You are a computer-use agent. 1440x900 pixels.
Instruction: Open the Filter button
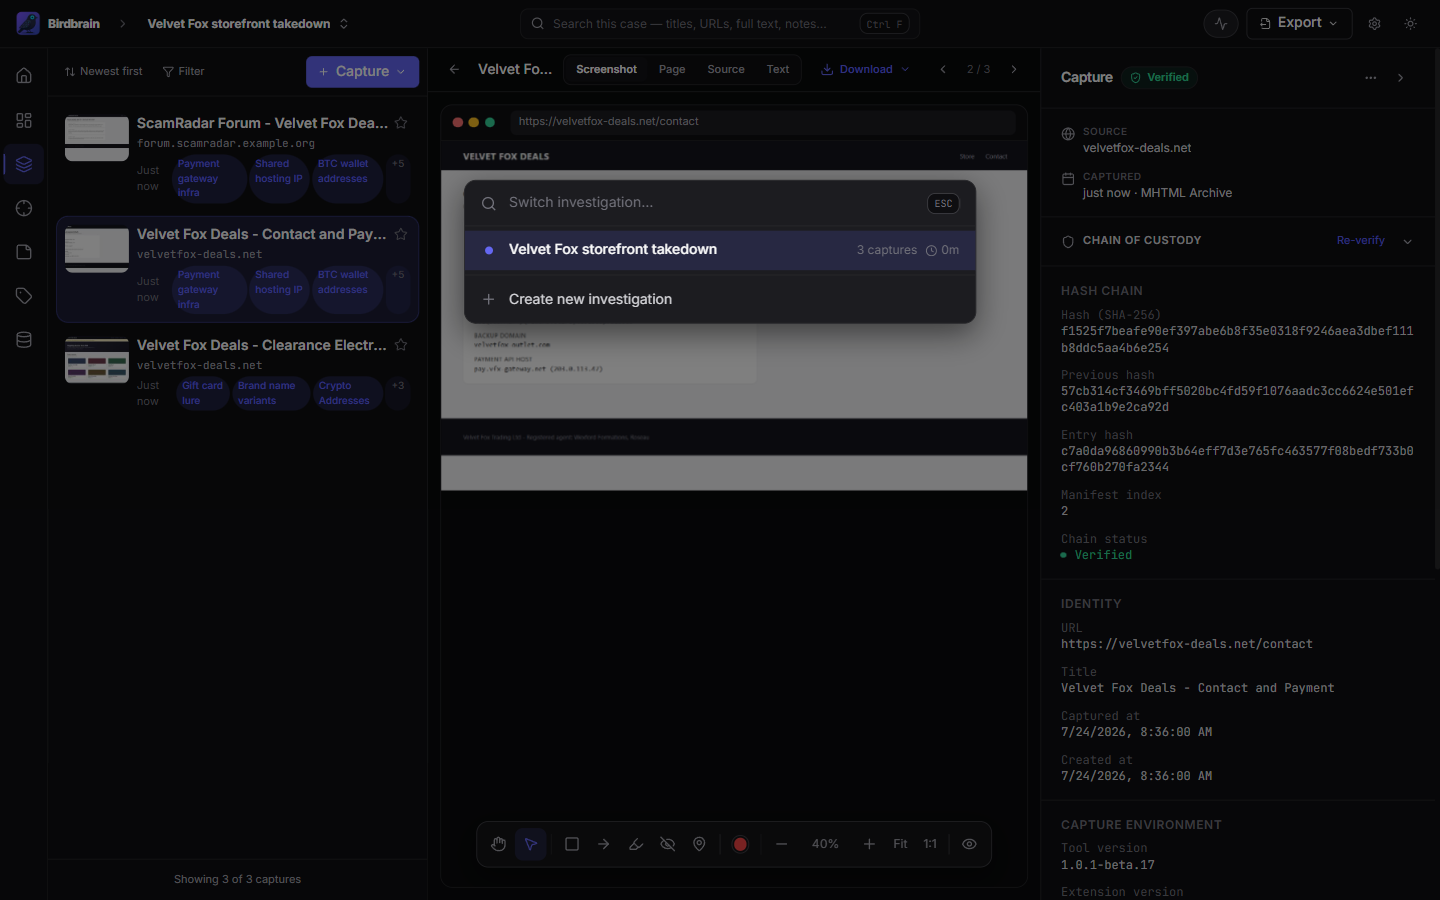pyautogui.click(x=184, y=71)
